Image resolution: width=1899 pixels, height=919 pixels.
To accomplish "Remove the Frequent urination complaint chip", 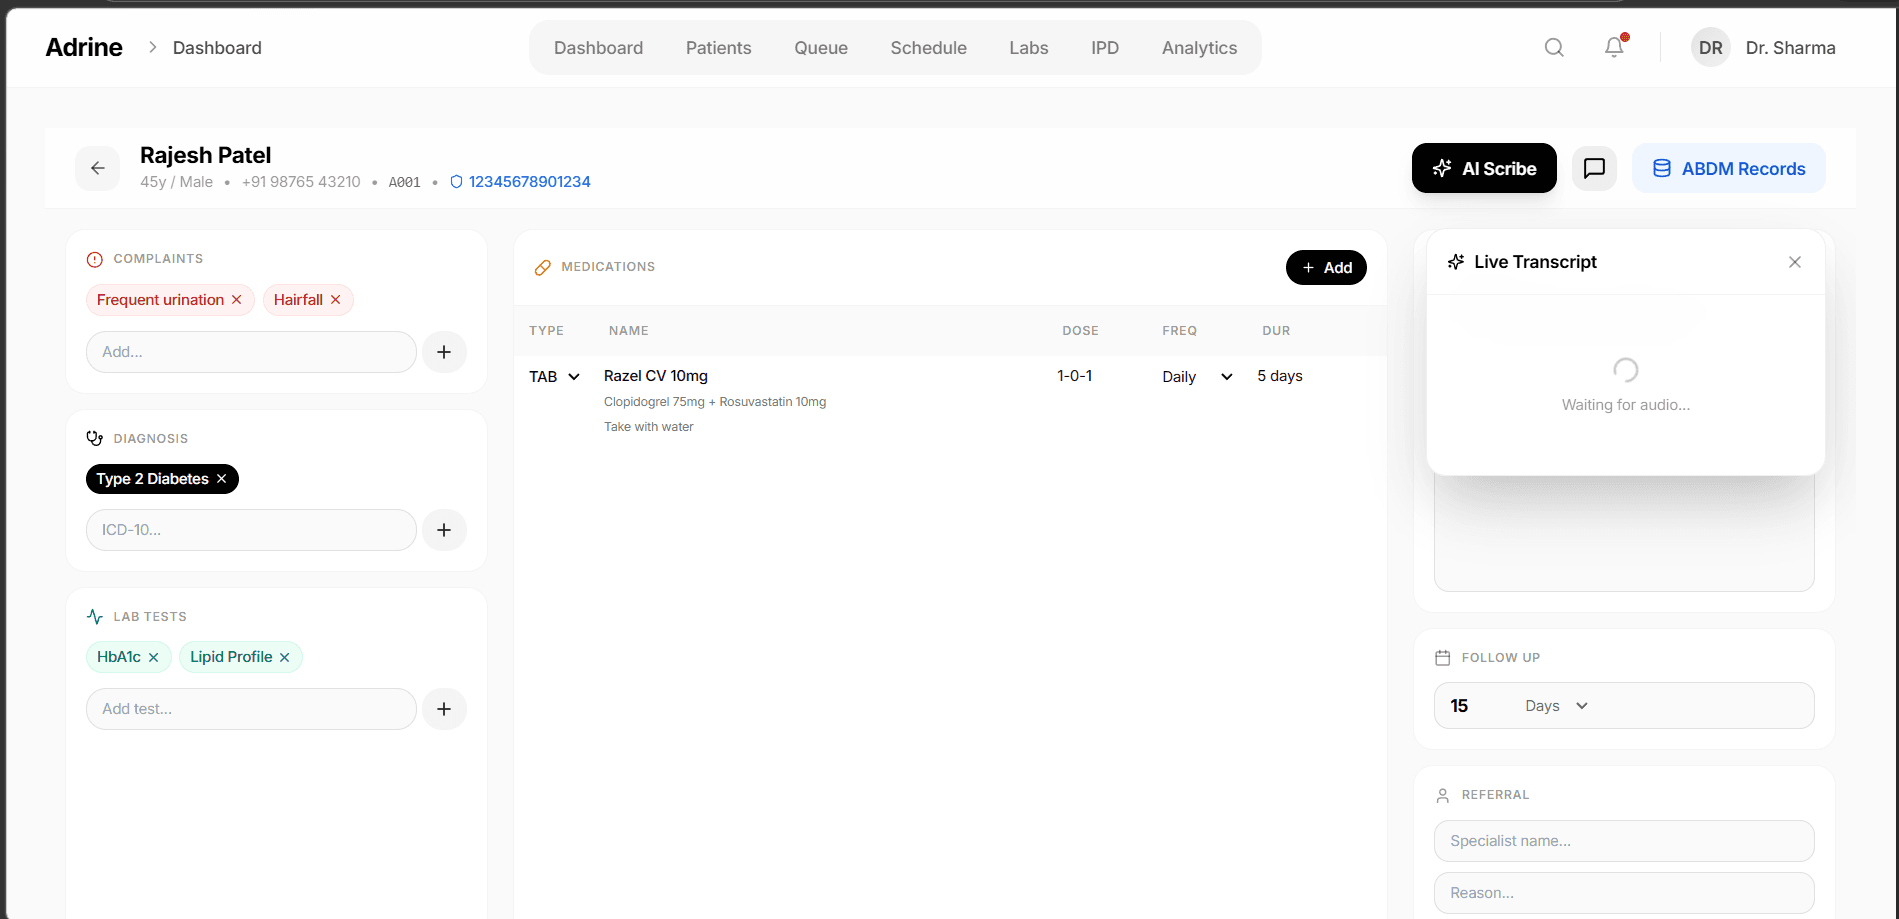I will [x=237, y=299].
